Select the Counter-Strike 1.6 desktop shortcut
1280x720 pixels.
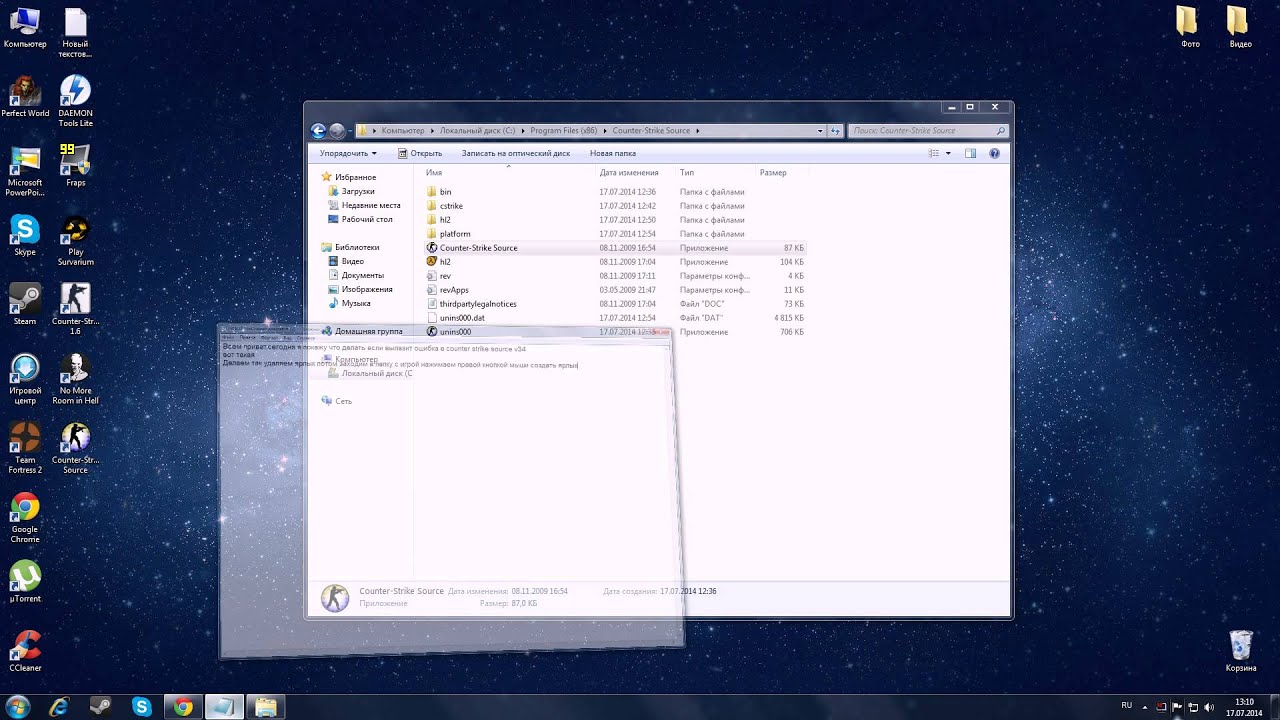click(75, 310)
